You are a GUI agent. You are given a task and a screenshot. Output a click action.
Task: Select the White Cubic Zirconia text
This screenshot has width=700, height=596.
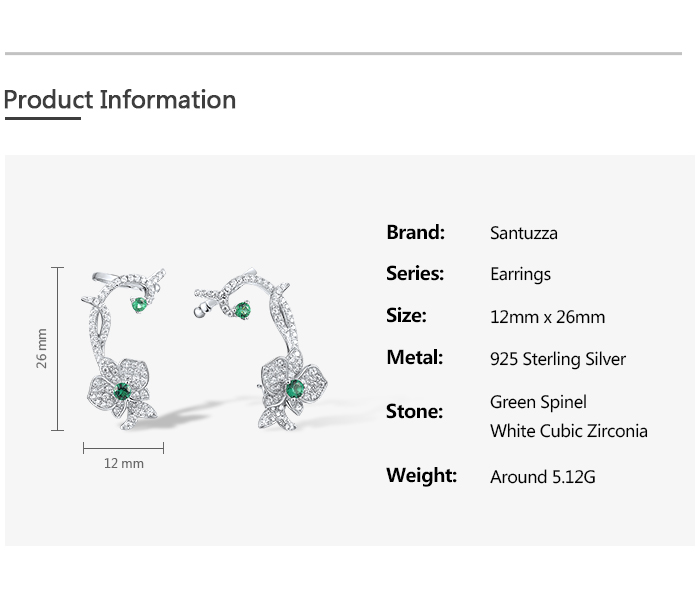[568, 431]
